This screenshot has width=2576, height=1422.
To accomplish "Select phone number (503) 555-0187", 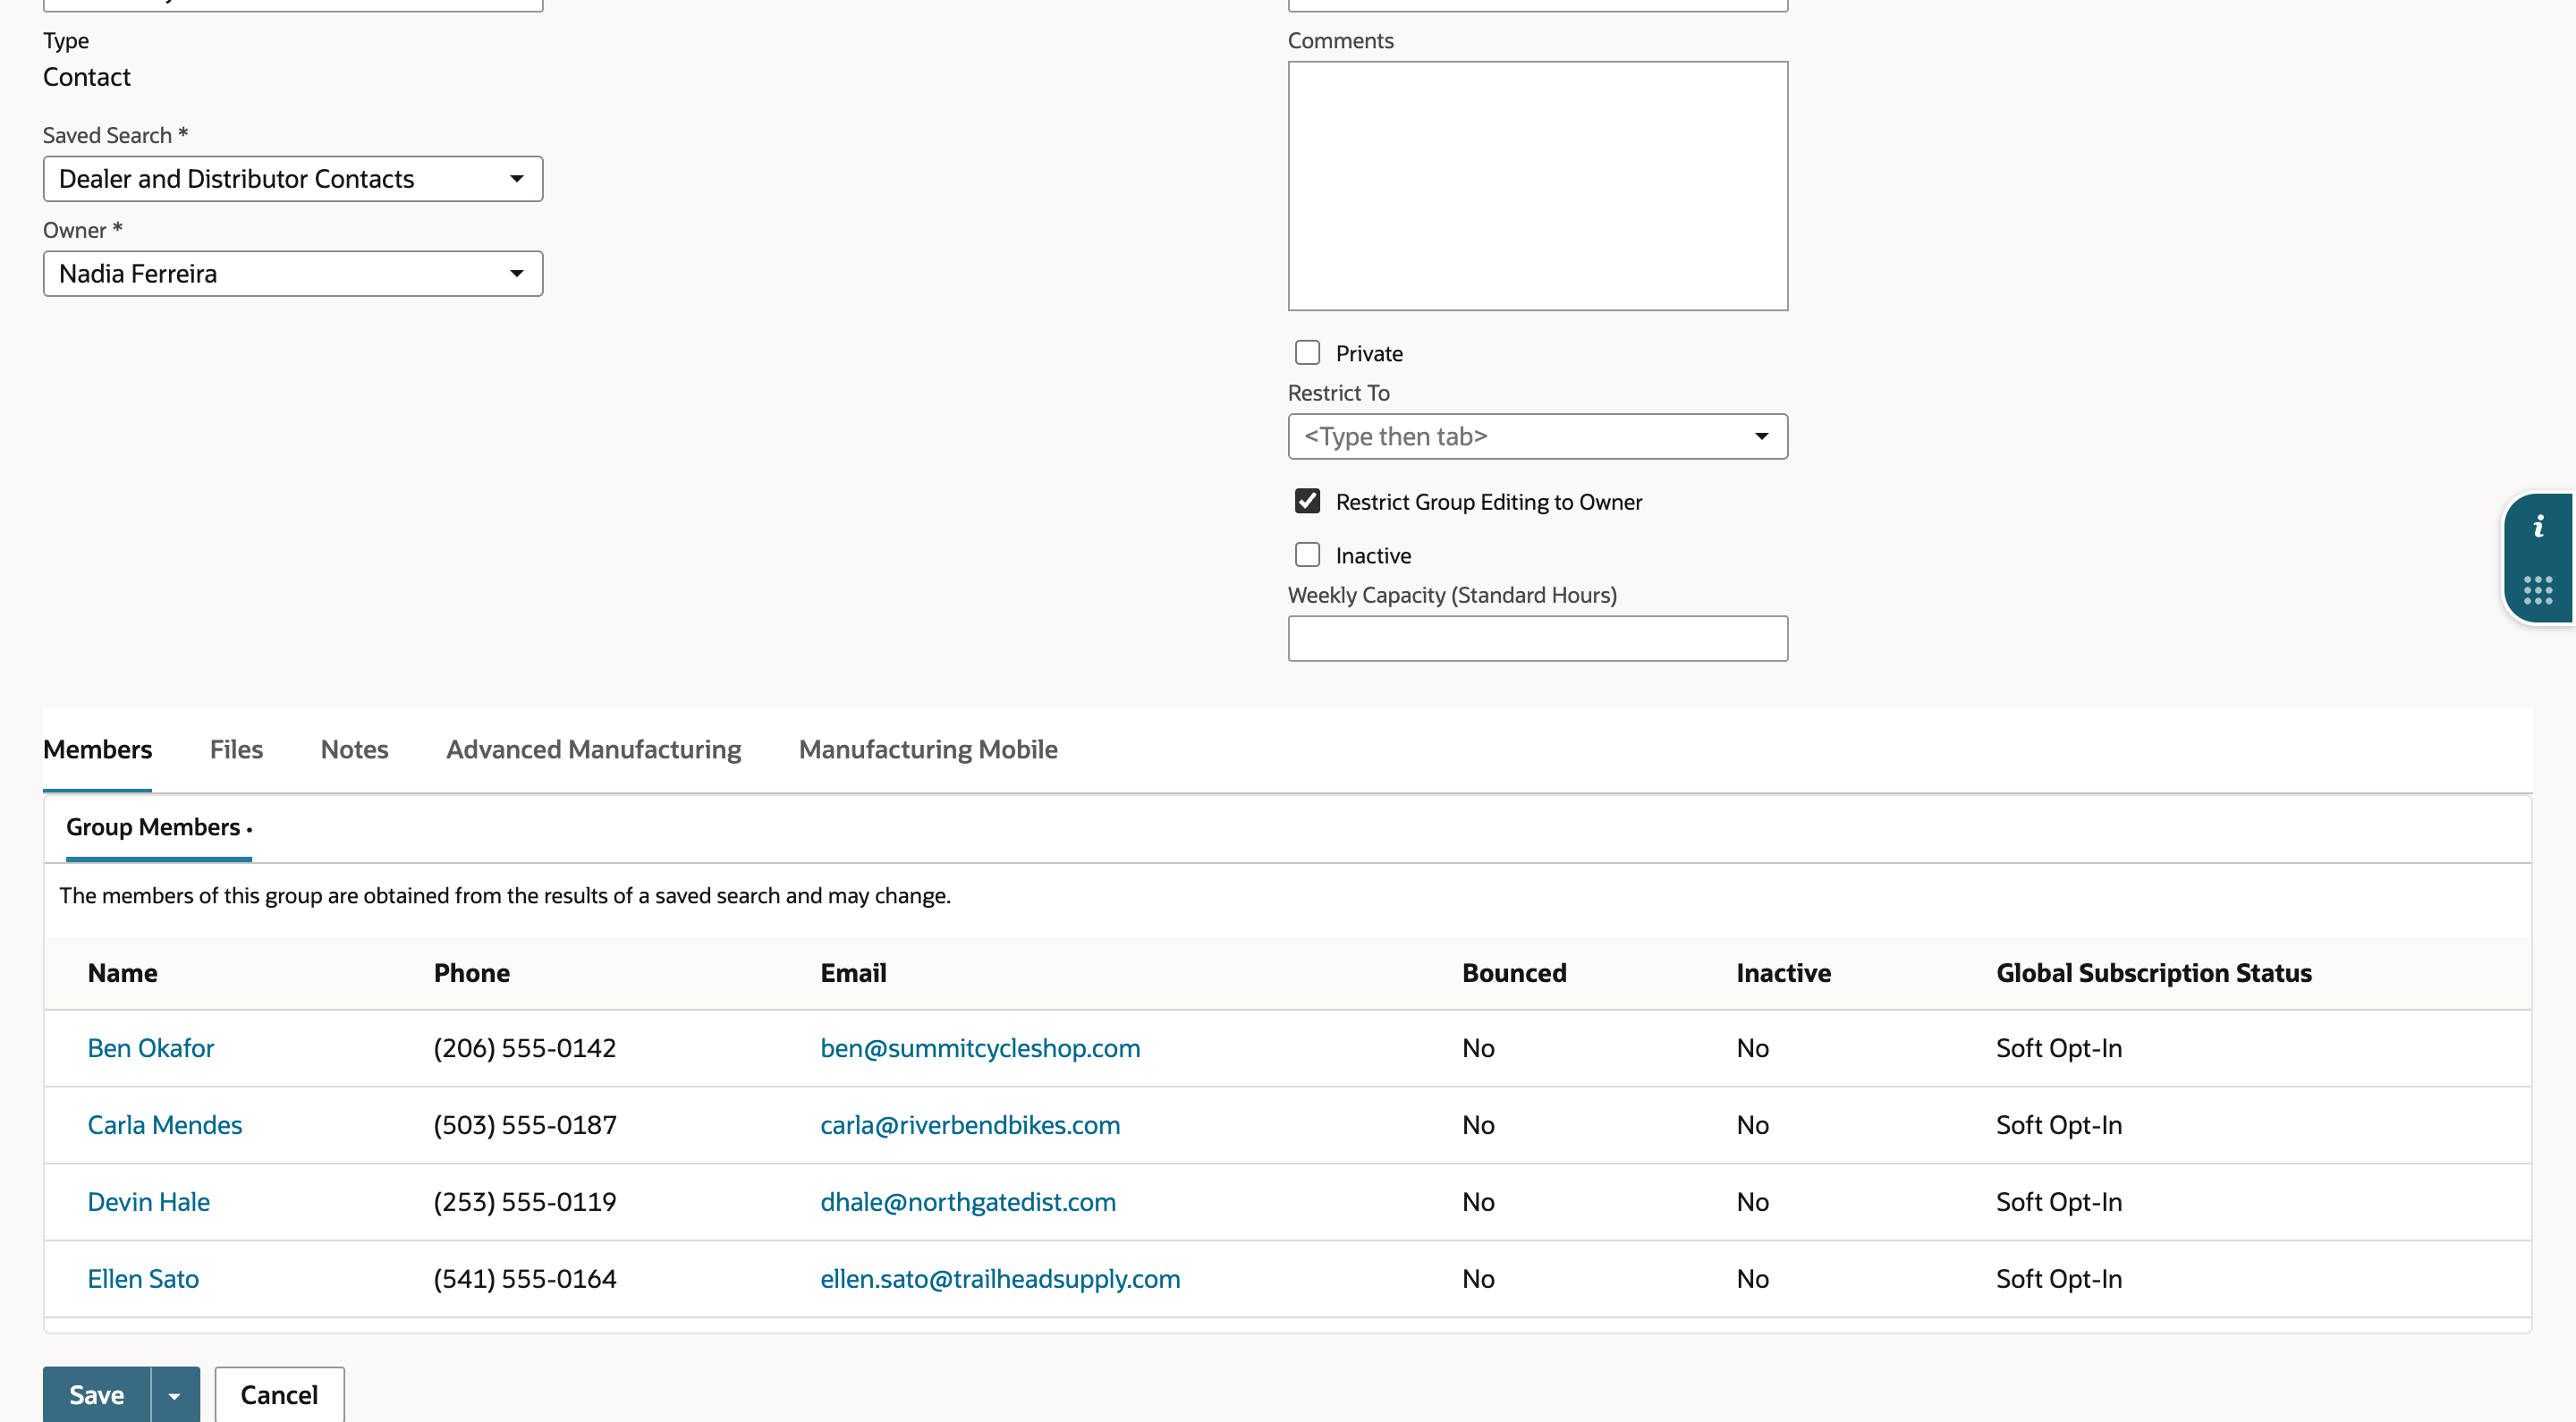I will coord(525,1125).
